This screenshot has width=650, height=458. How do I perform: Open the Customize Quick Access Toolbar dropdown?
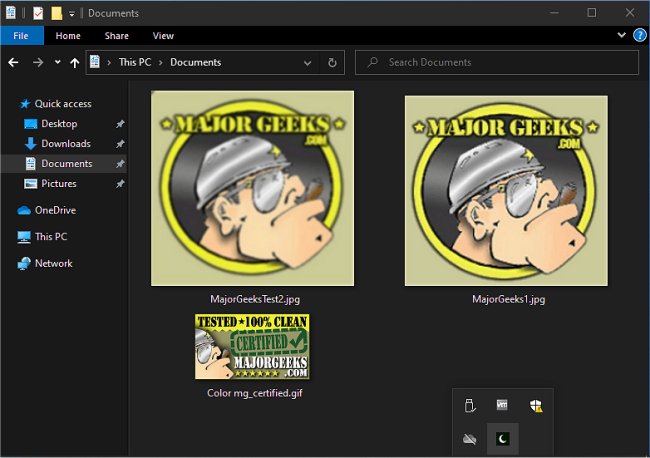(x=72, y=14)
